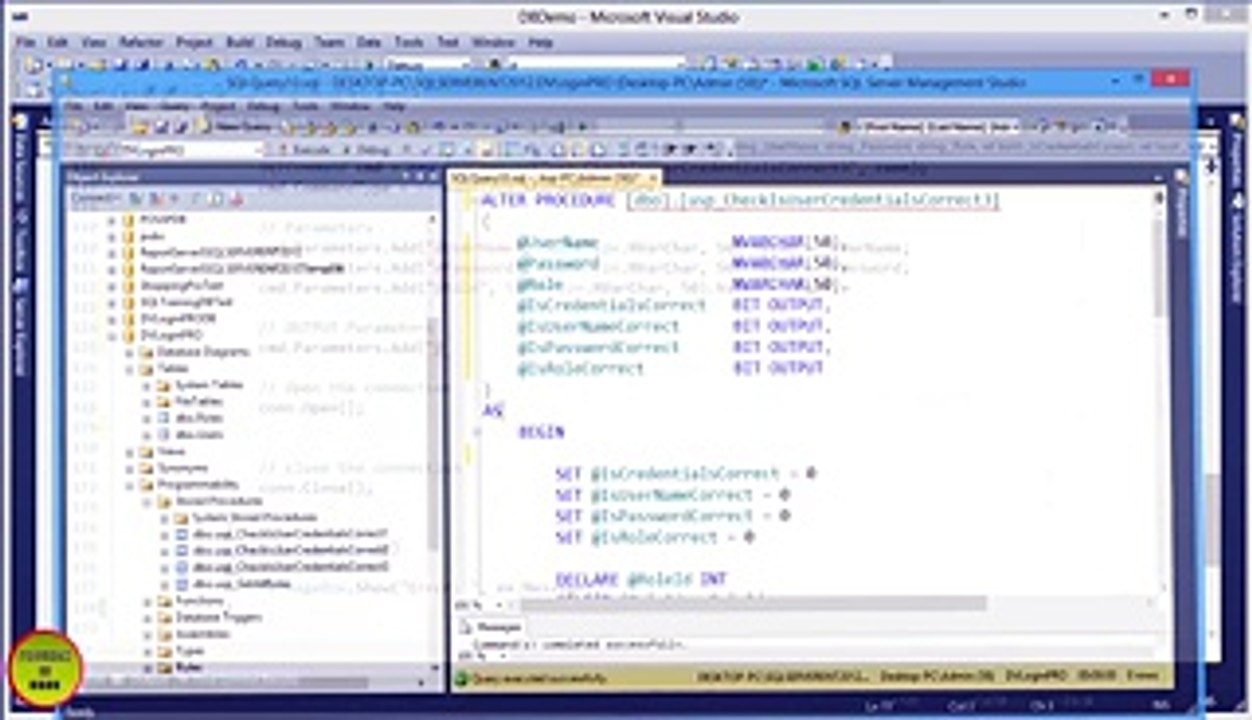Click the Execute button in SSMS
Screen dimensions: 1252x720
coord(304,149)
